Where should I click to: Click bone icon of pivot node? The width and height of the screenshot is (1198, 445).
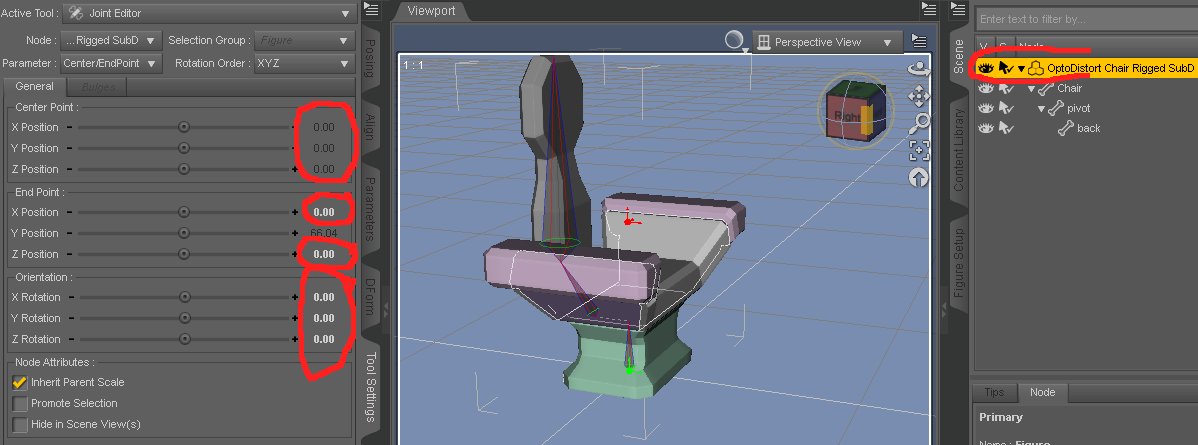[x=1056, y=109]
